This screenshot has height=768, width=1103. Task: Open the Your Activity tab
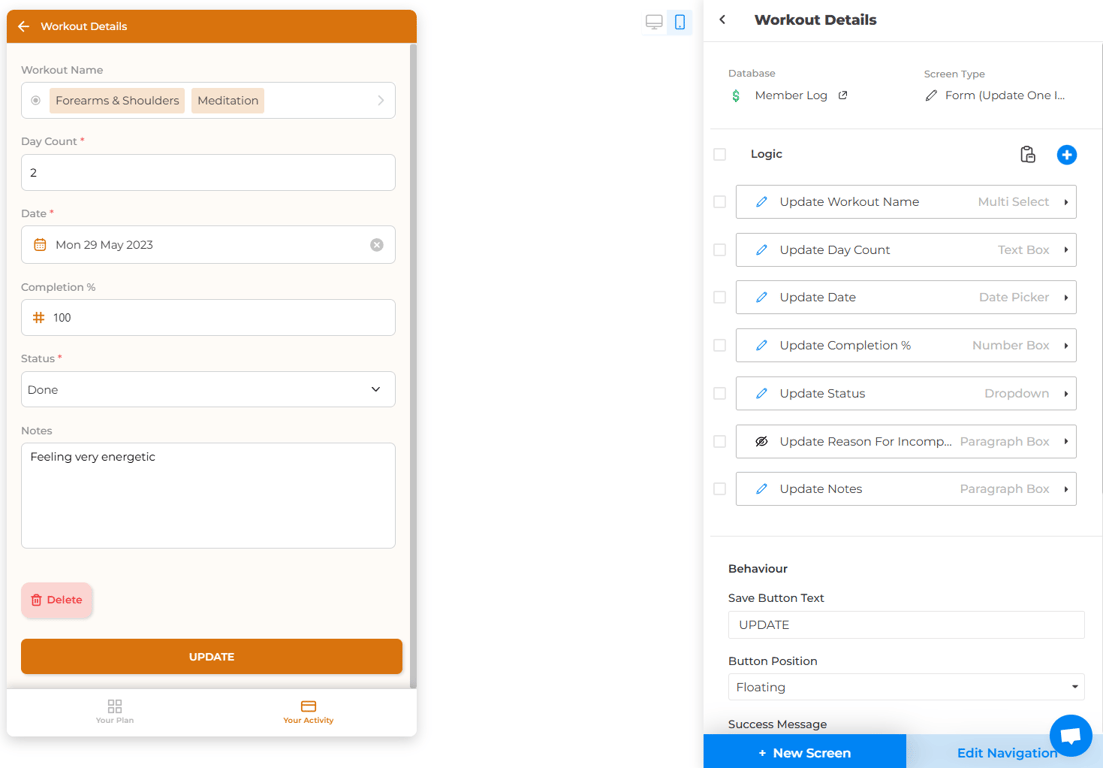click(308, 711)
